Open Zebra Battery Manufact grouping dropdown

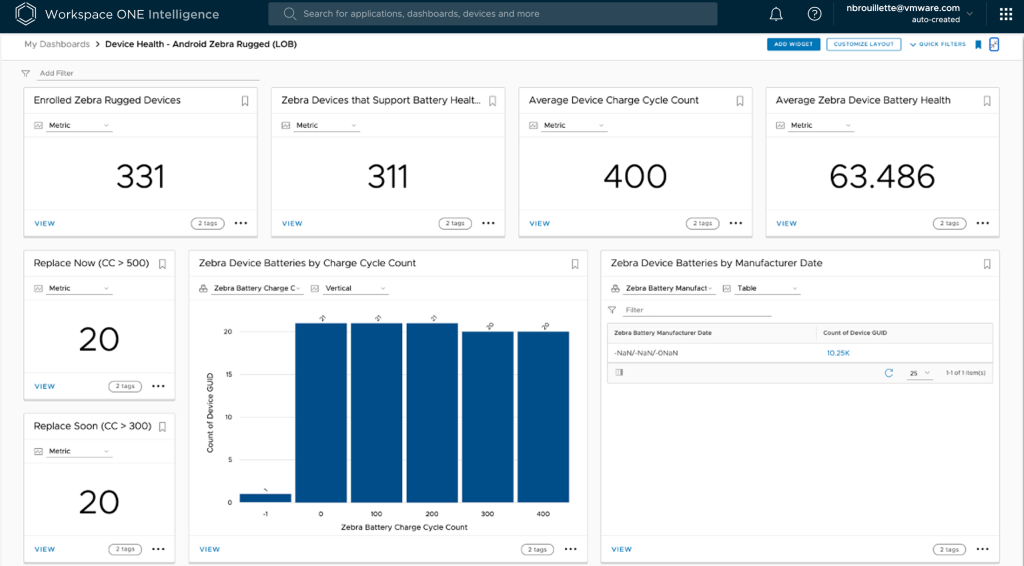(x=669, y=289)
